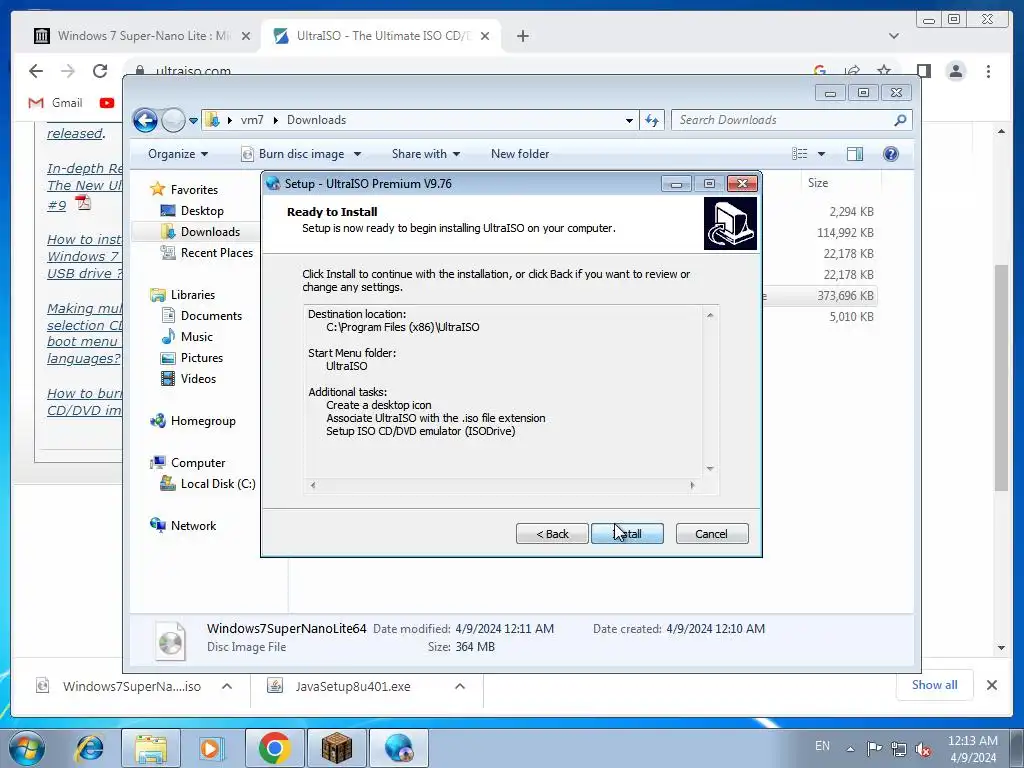Select Downloads in Favorites

coord(210,231)
